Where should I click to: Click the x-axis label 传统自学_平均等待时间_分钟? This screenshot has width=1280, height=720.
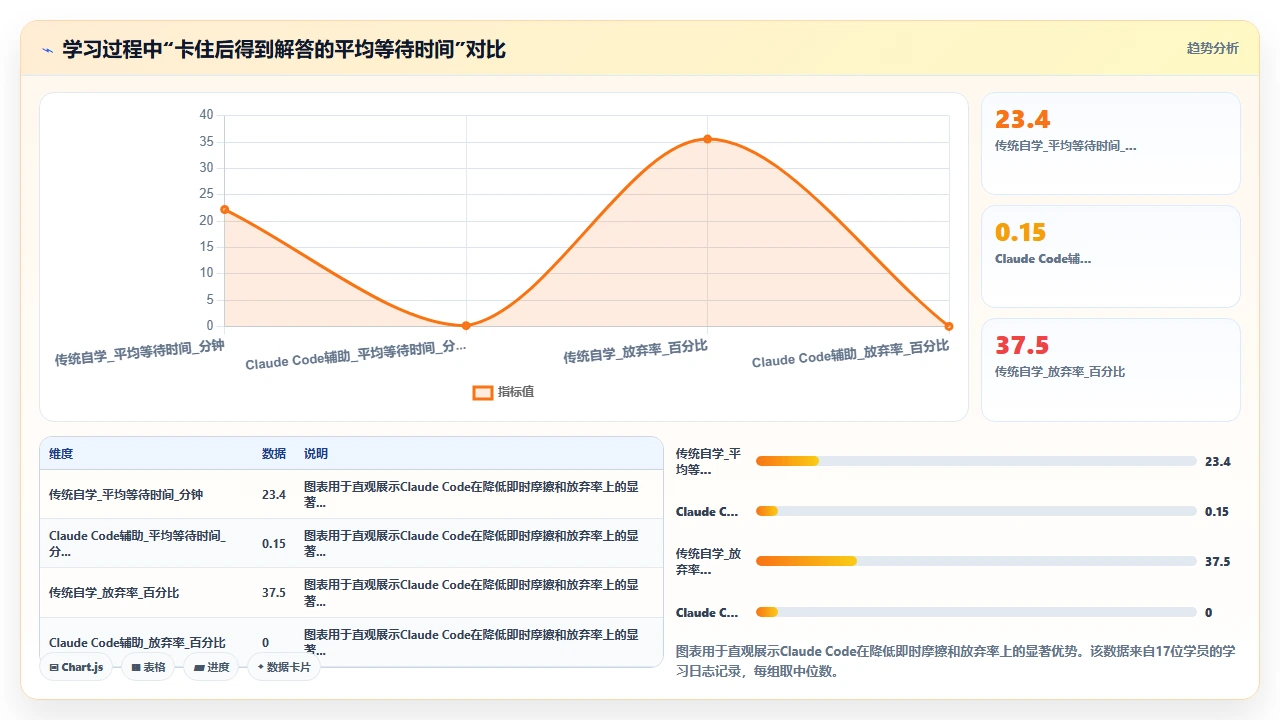pyautogui.click(x=140, y=354)
